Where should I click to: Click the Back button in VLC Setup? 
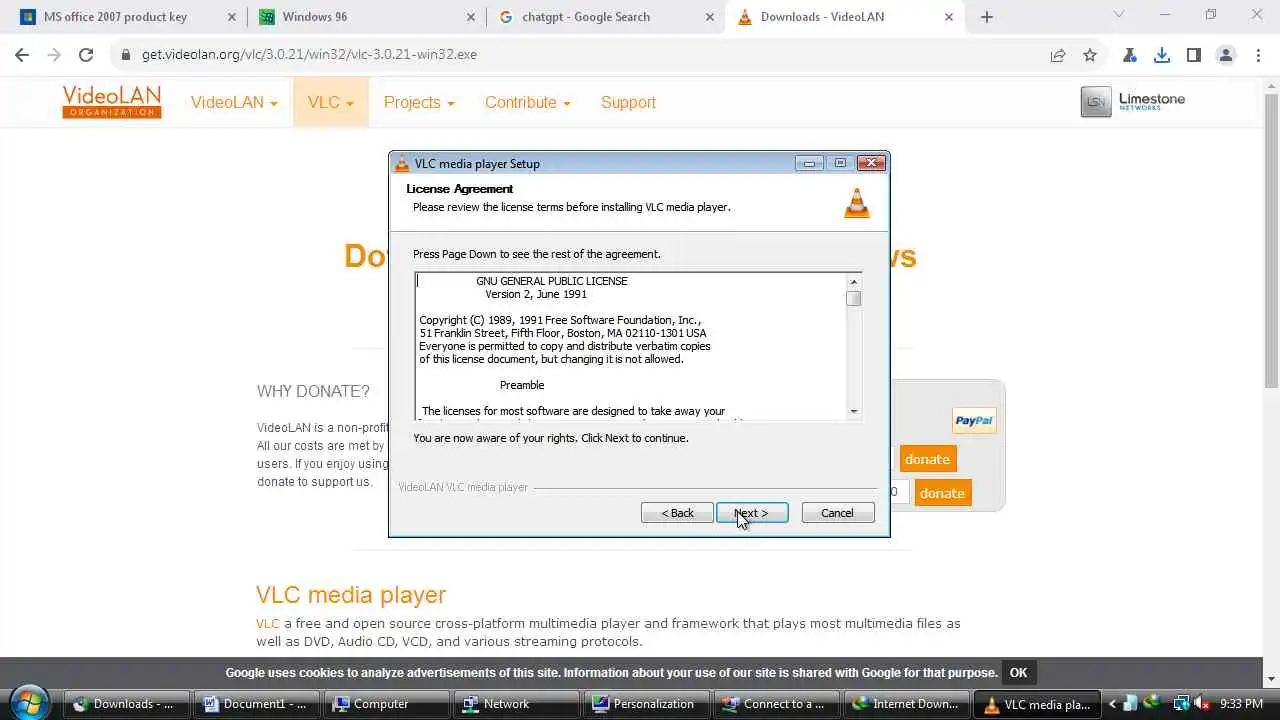(x=677, y=513)
